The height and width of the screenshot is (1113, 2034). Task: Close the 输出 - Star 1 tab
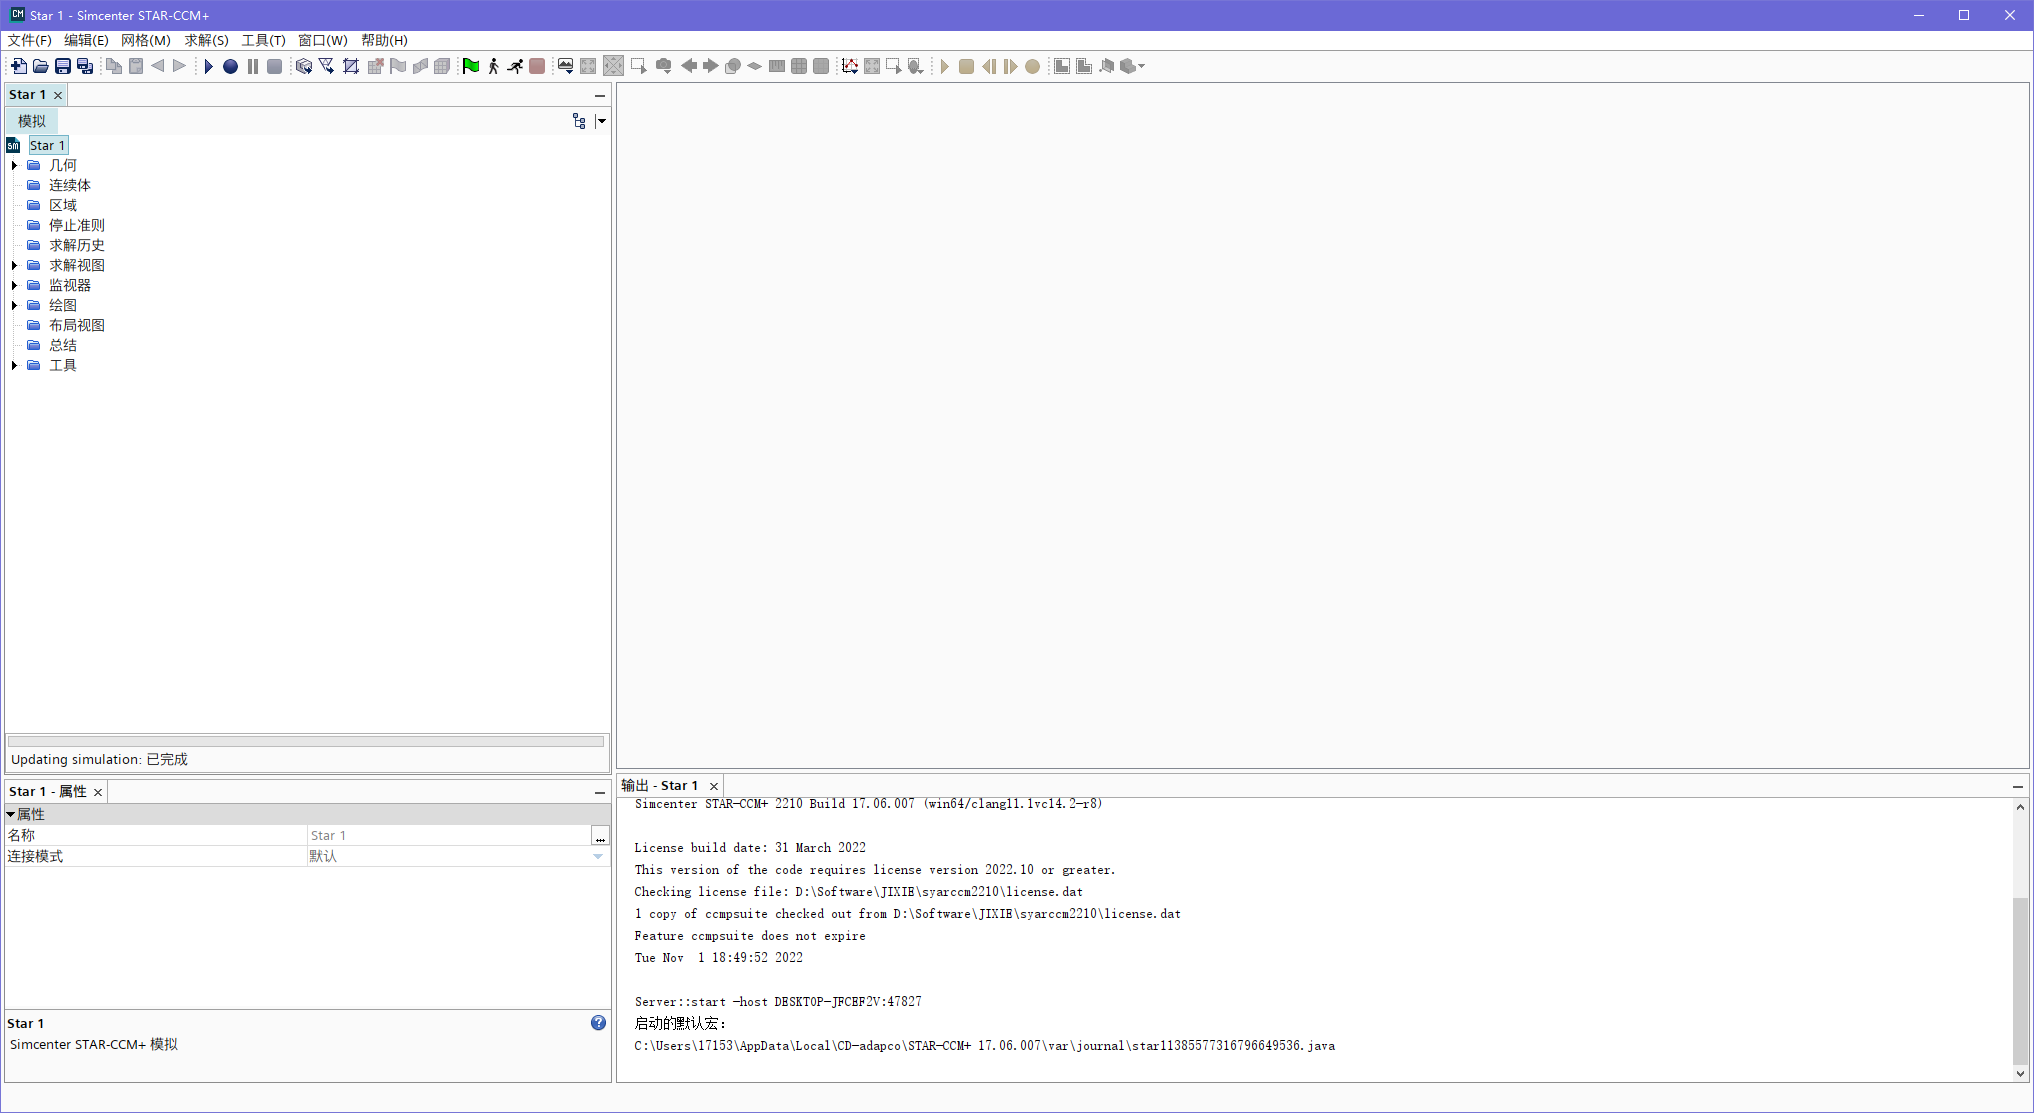coord(714,786)
